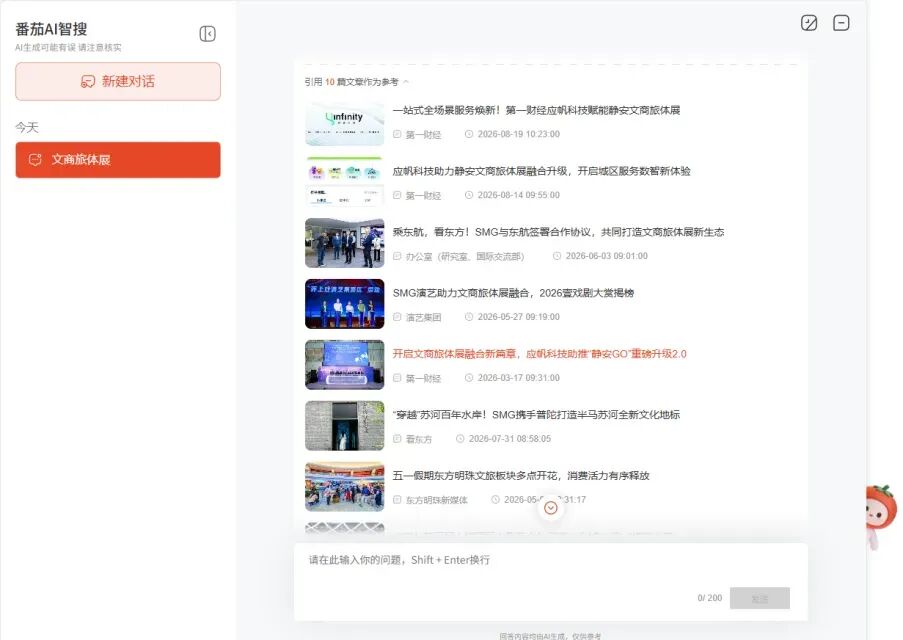Viewport: 903px width, 640px height.
Task: Click the 0/200 character counter
Action: click(710, 598)
